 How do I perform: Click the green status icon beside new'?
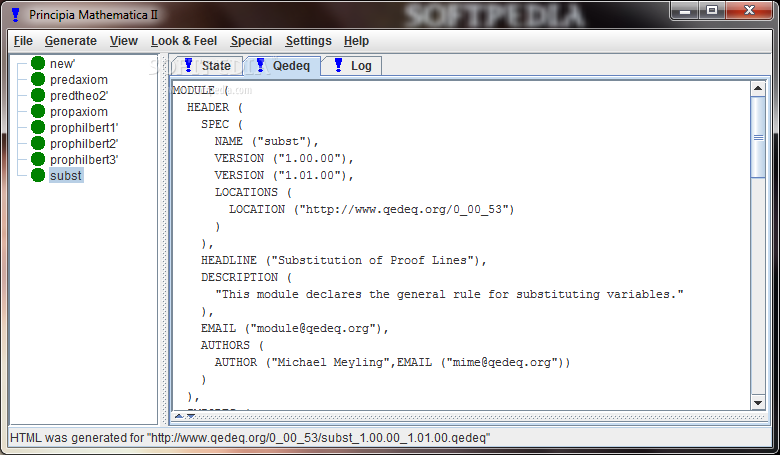coord(38,63)
